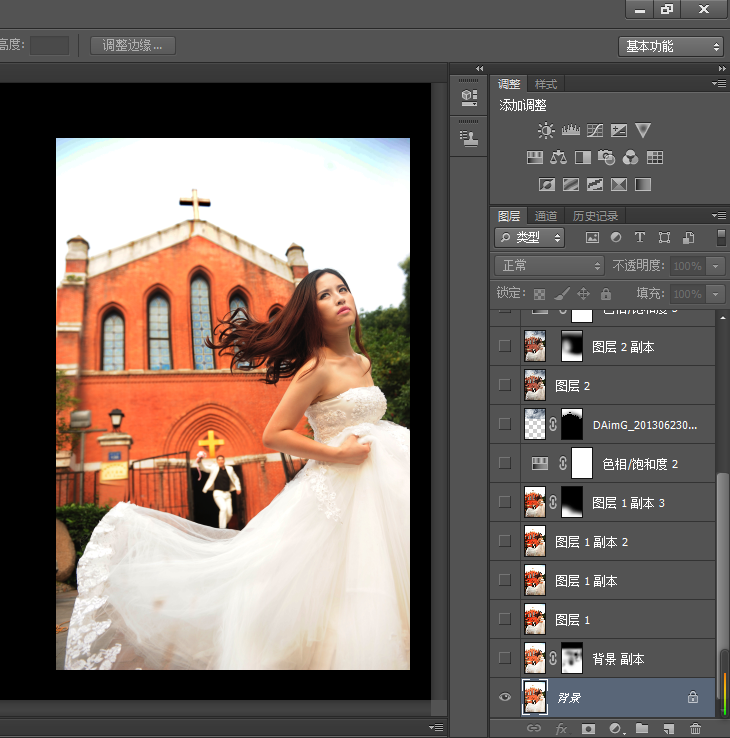The width and height of the screenshot is (730, 738).
Task: Add a Channel Mixer adjustment
Action: [x=631, y=157]
